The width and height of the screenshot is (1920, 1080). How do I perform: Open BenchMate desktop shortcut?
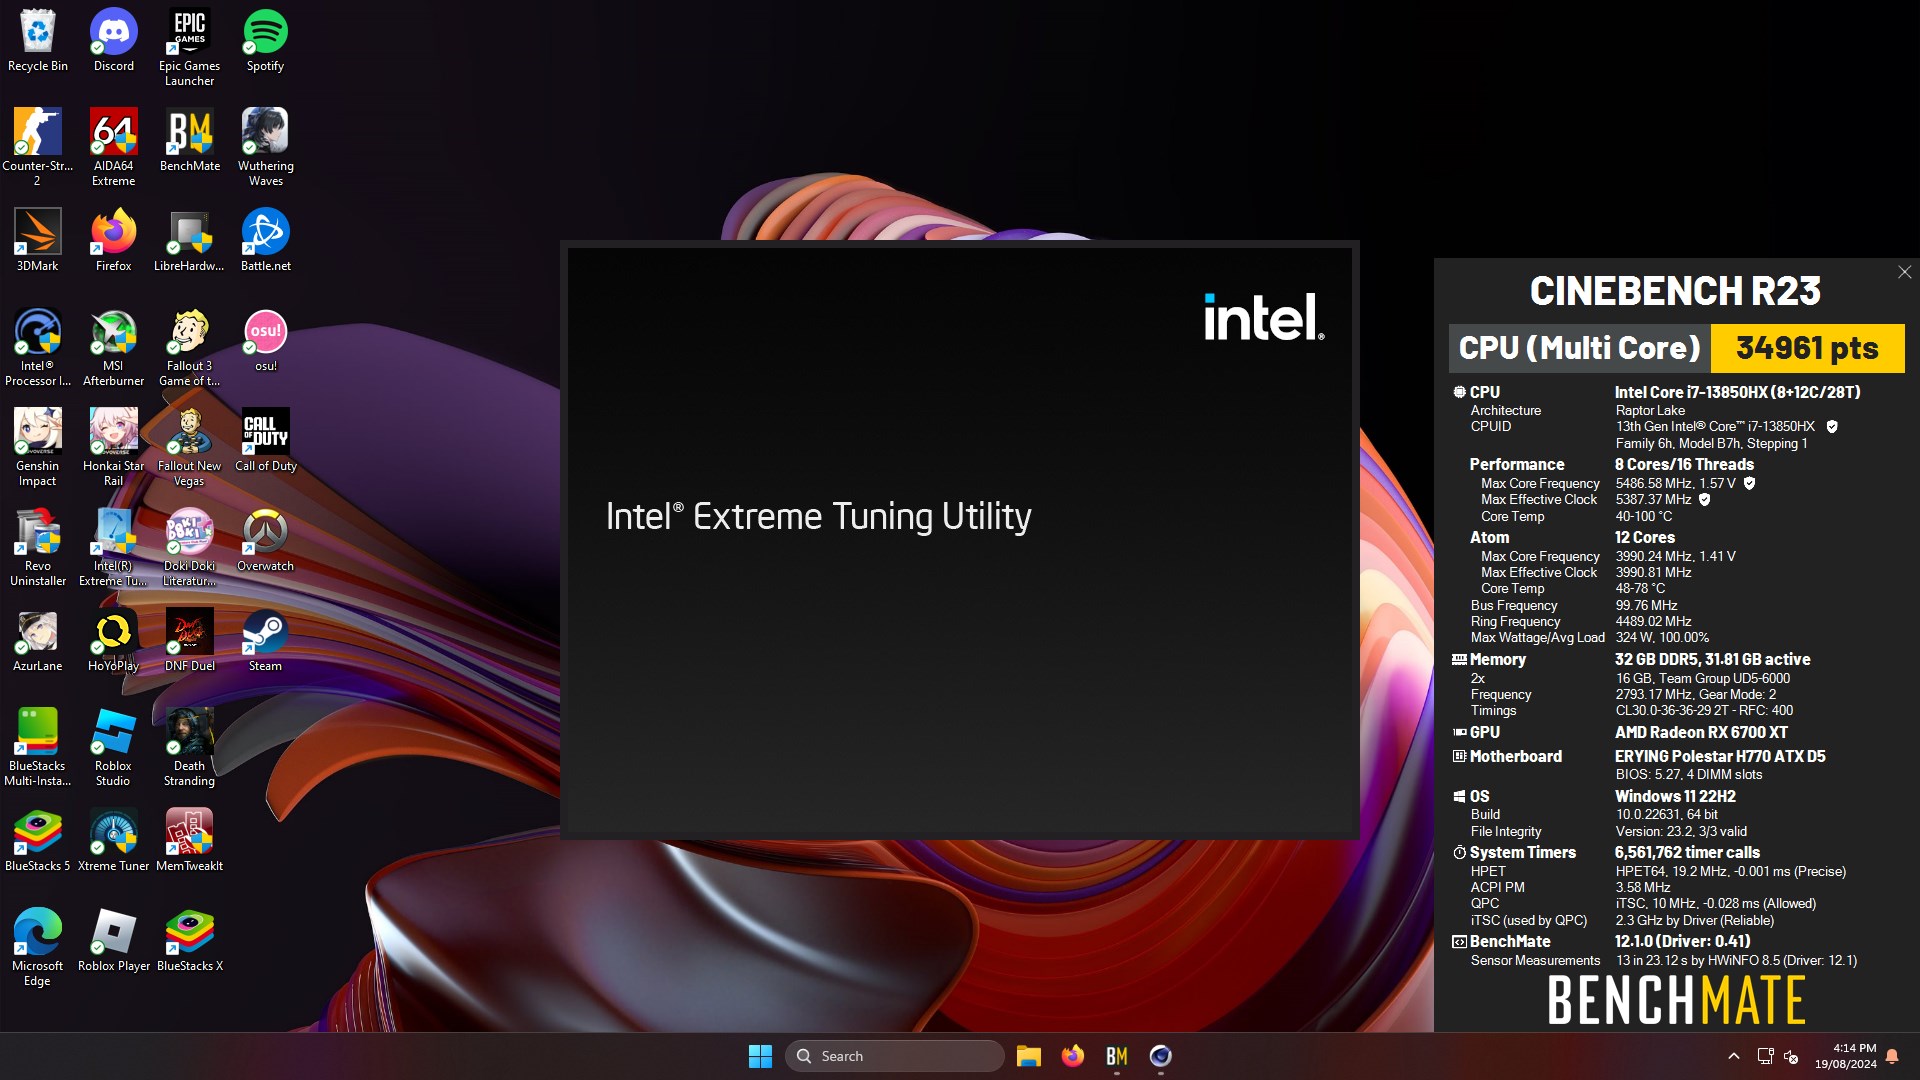(190, 141)
